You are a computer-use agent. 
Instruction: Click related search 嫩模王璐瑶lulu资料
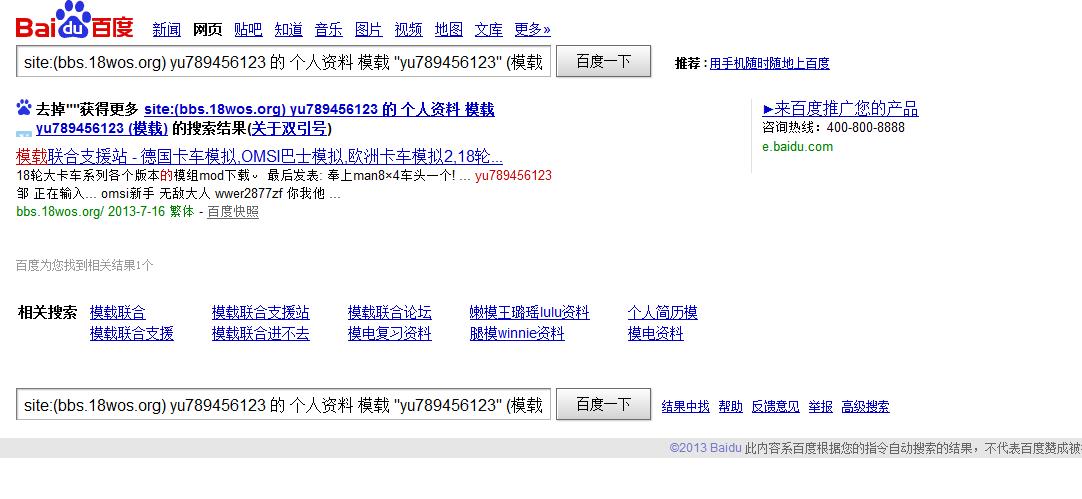tap(529, 313)
